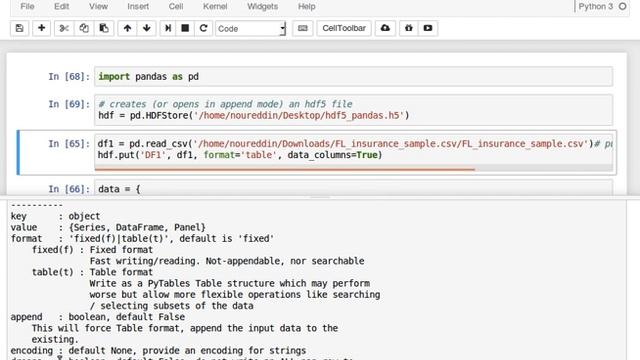
Task: Click the 'table(t) : Table format' docstring line
Action: click(92, 272)
